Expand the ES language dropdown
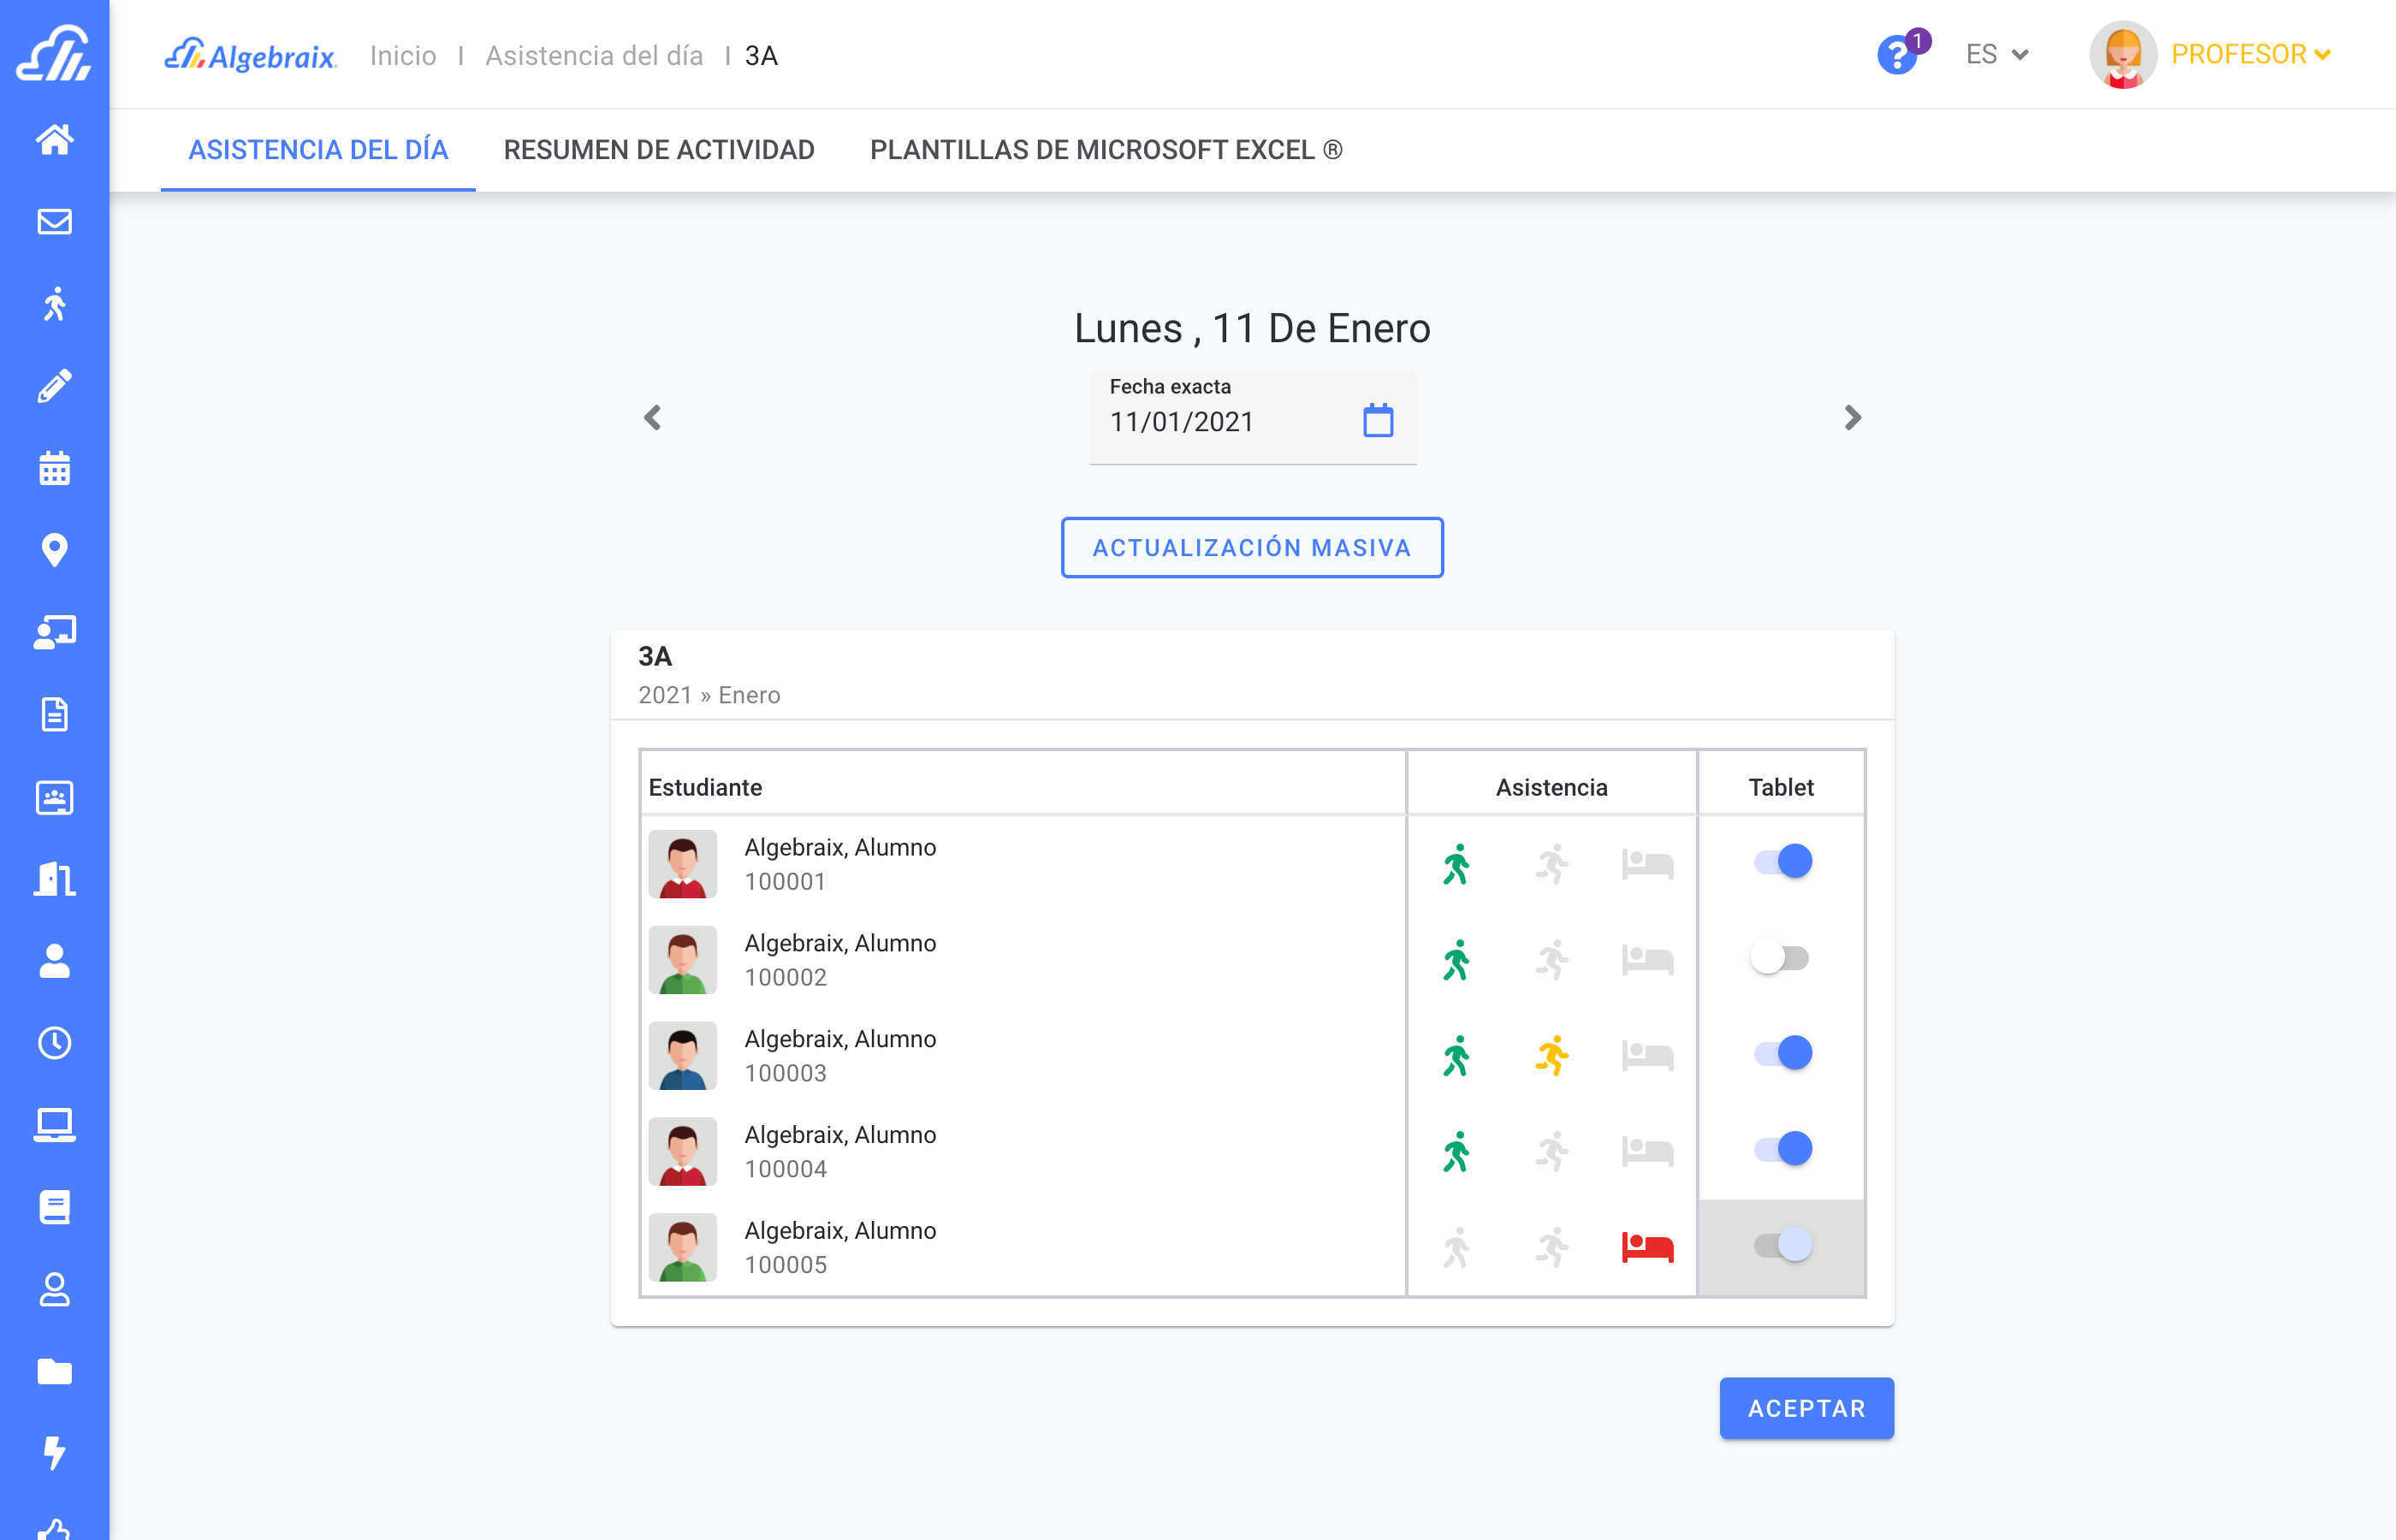 1996,55
